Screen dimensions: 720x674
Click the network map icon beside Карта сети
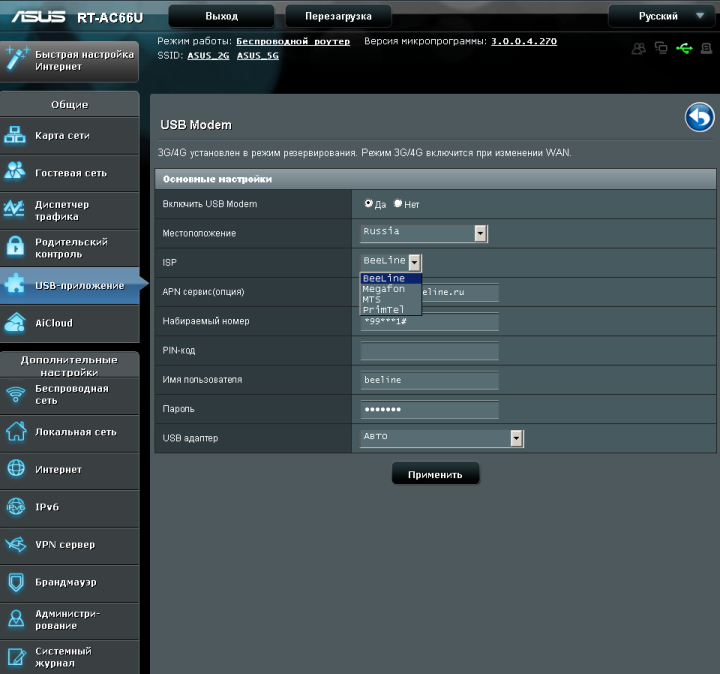[15, 135]
